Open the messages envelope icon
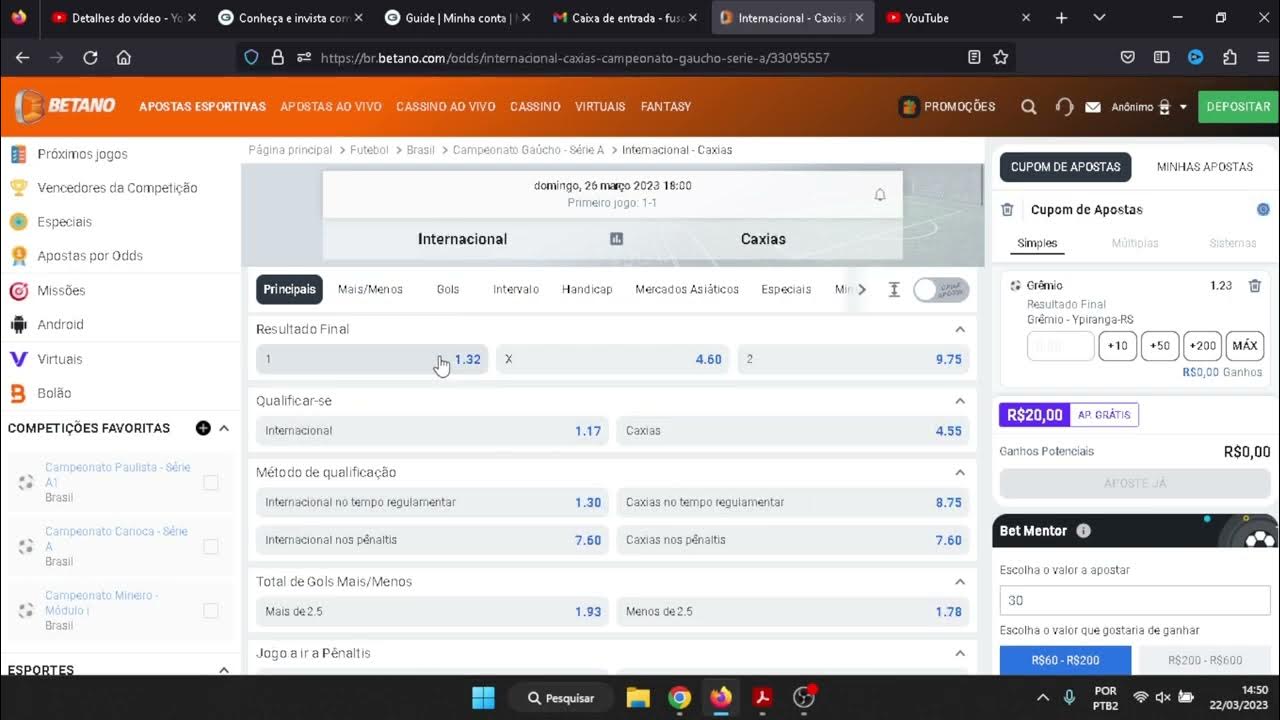 (1093, 107)
